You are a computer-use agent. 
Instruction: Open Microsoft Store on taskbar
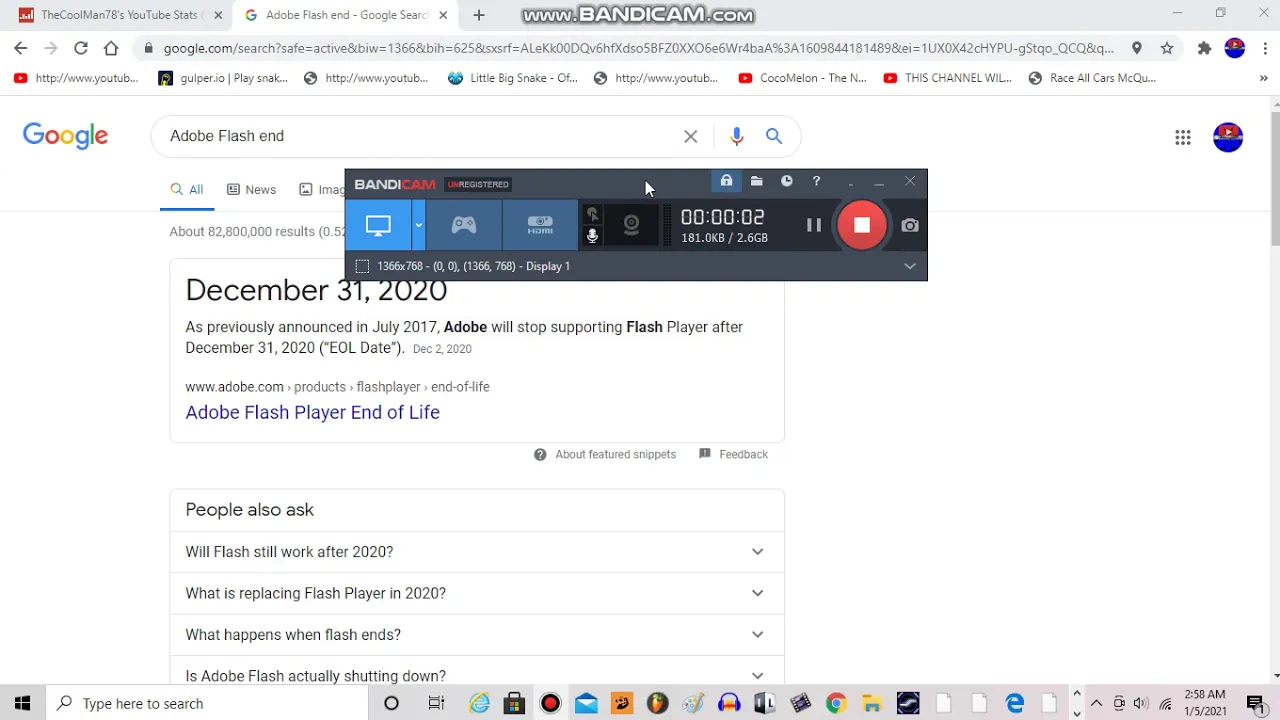pos(514,703)
